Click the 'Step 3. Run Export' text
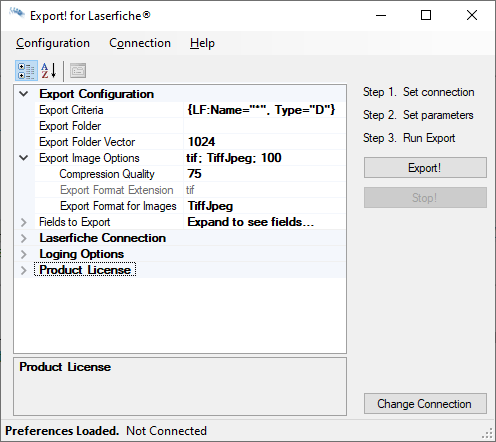Screen dimensions: 496x442 [409, 138]
